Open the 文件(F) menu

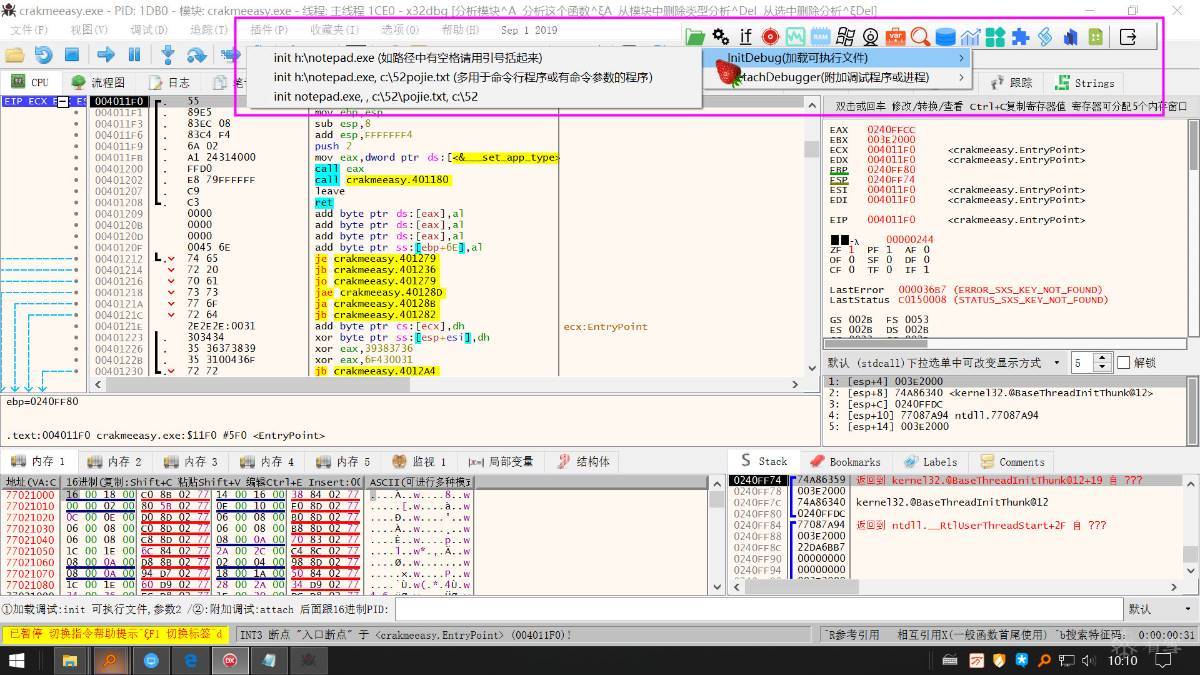[28, 30]
